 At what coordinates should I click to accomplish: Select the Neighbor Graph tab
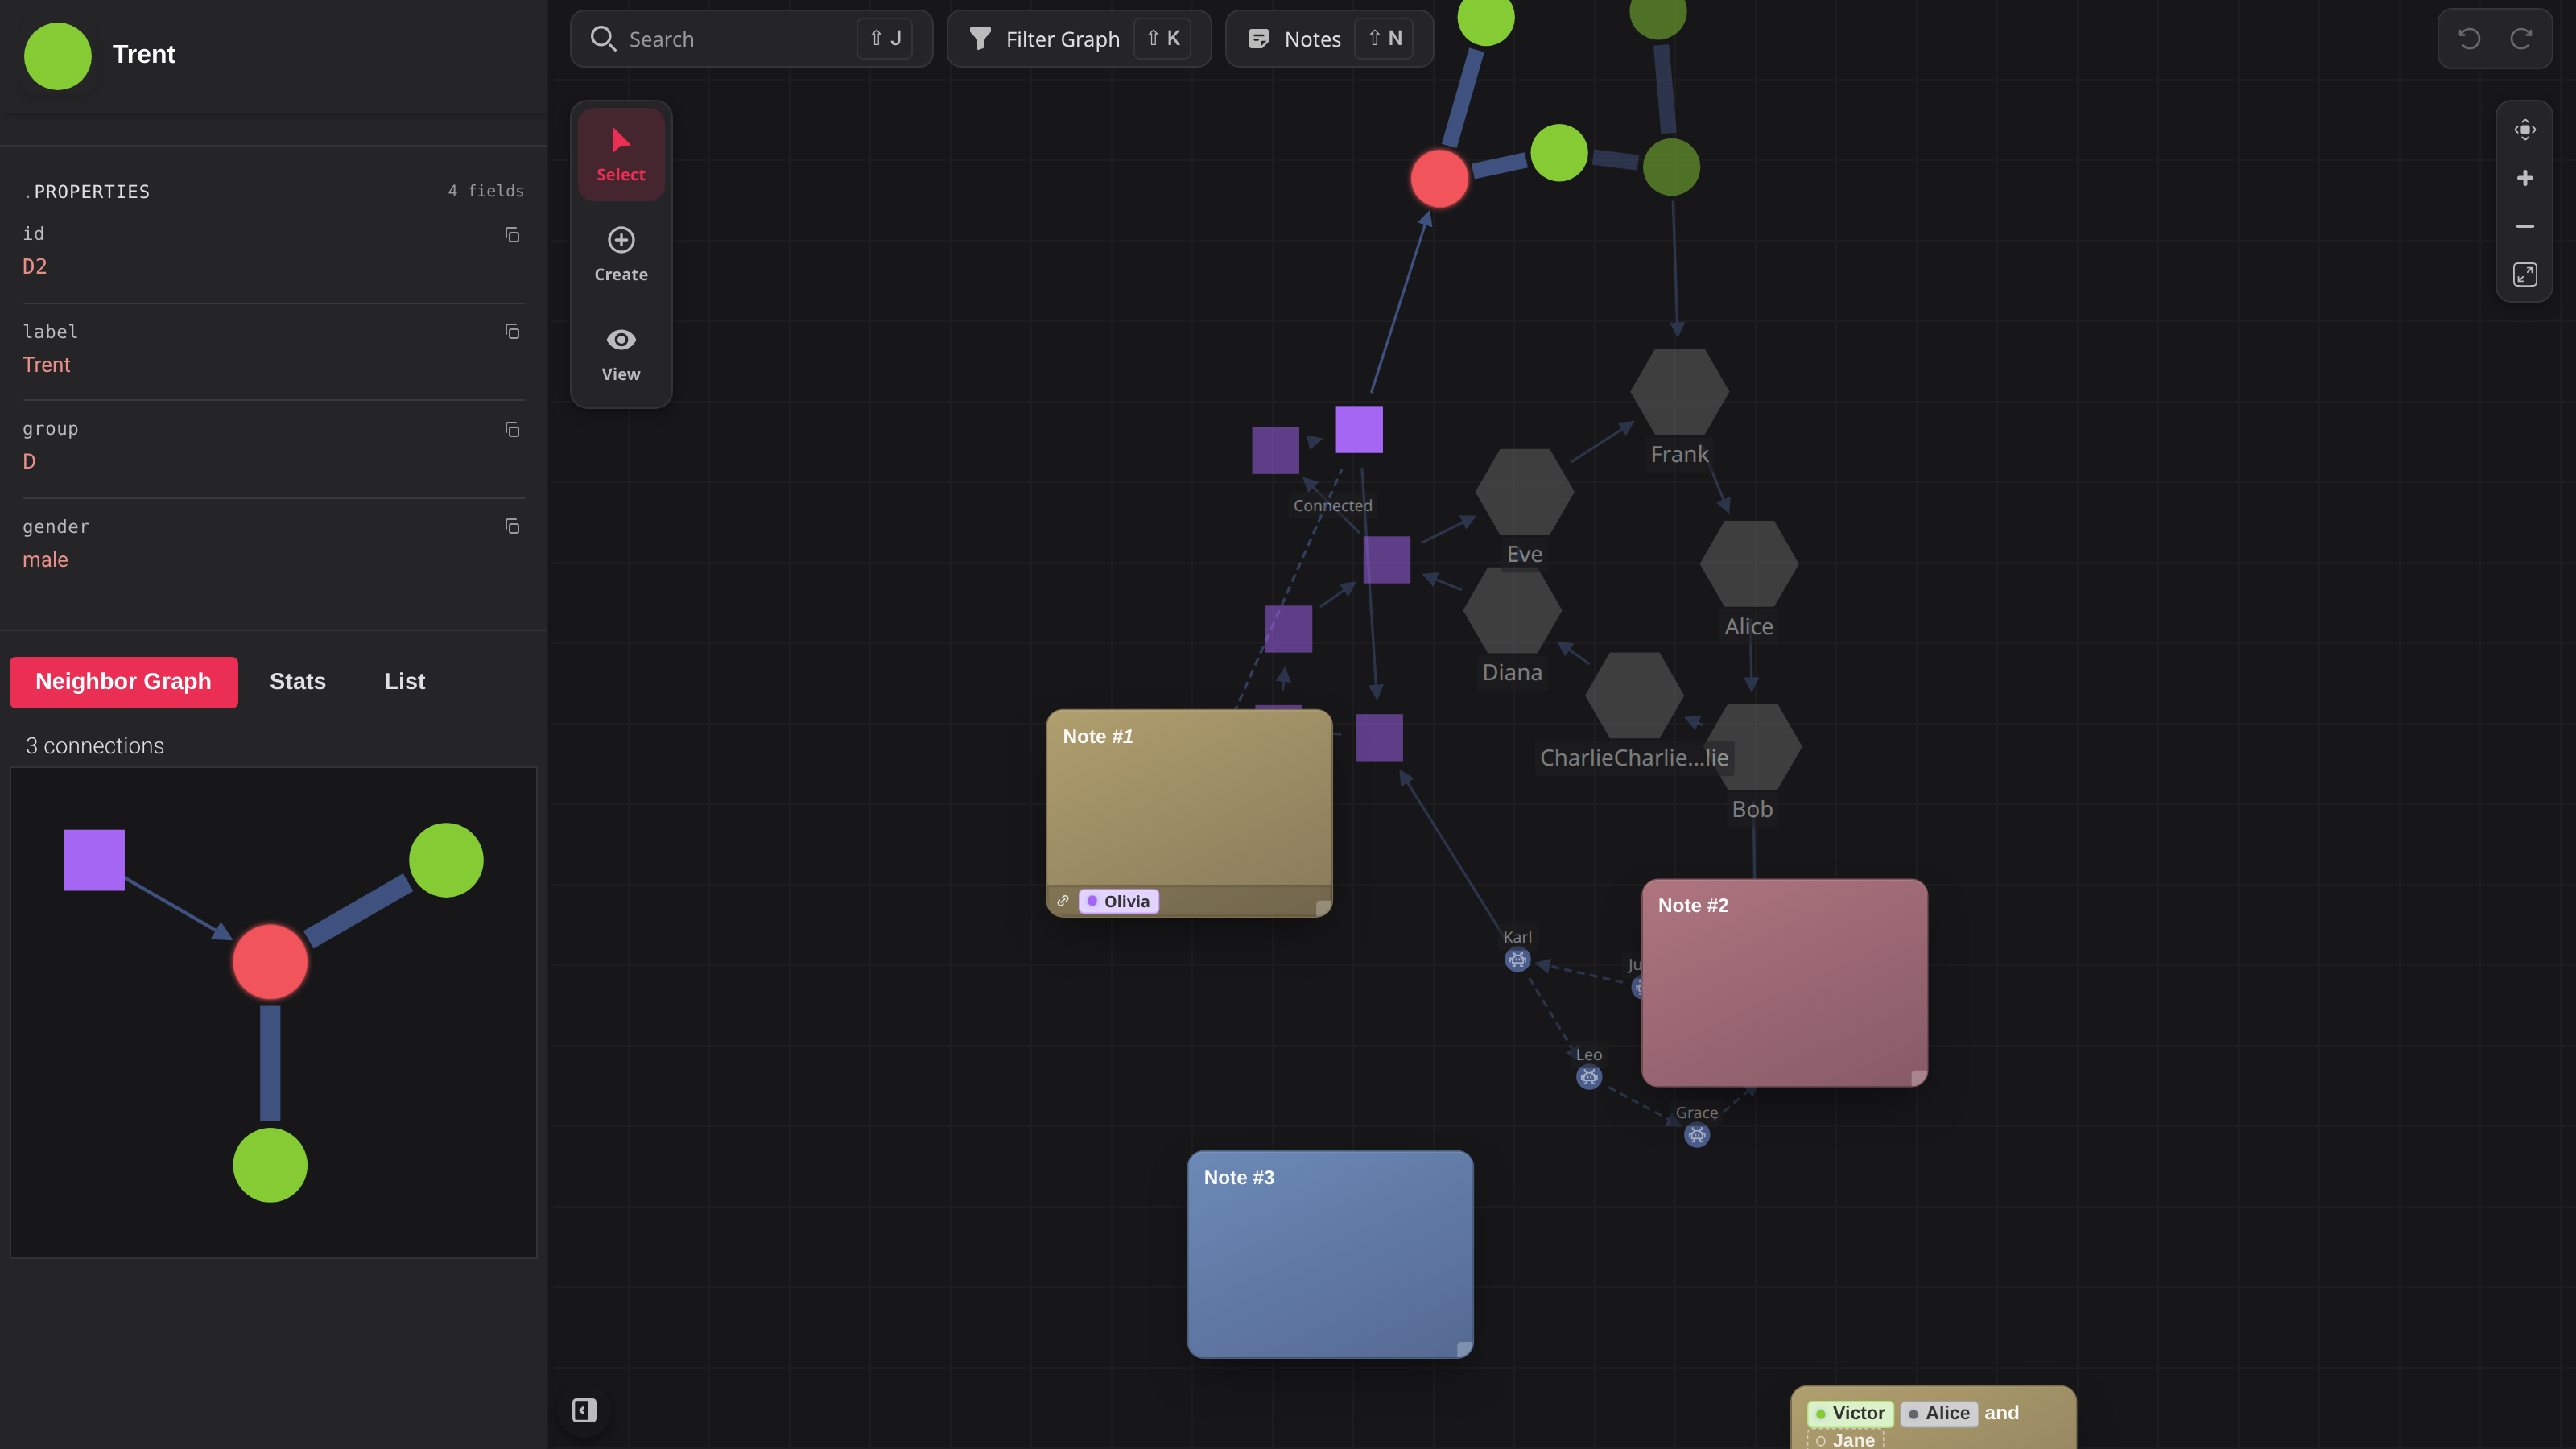123,682
